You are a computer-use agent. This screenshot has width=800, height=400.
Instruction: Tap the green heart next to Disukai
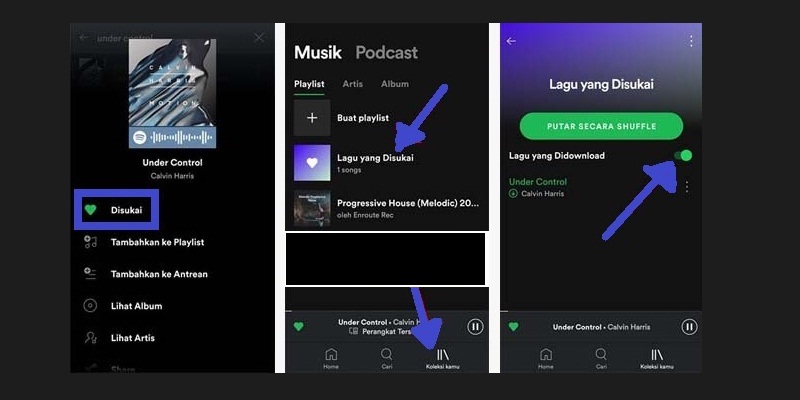pyautogui.click(x=90, y=210)
